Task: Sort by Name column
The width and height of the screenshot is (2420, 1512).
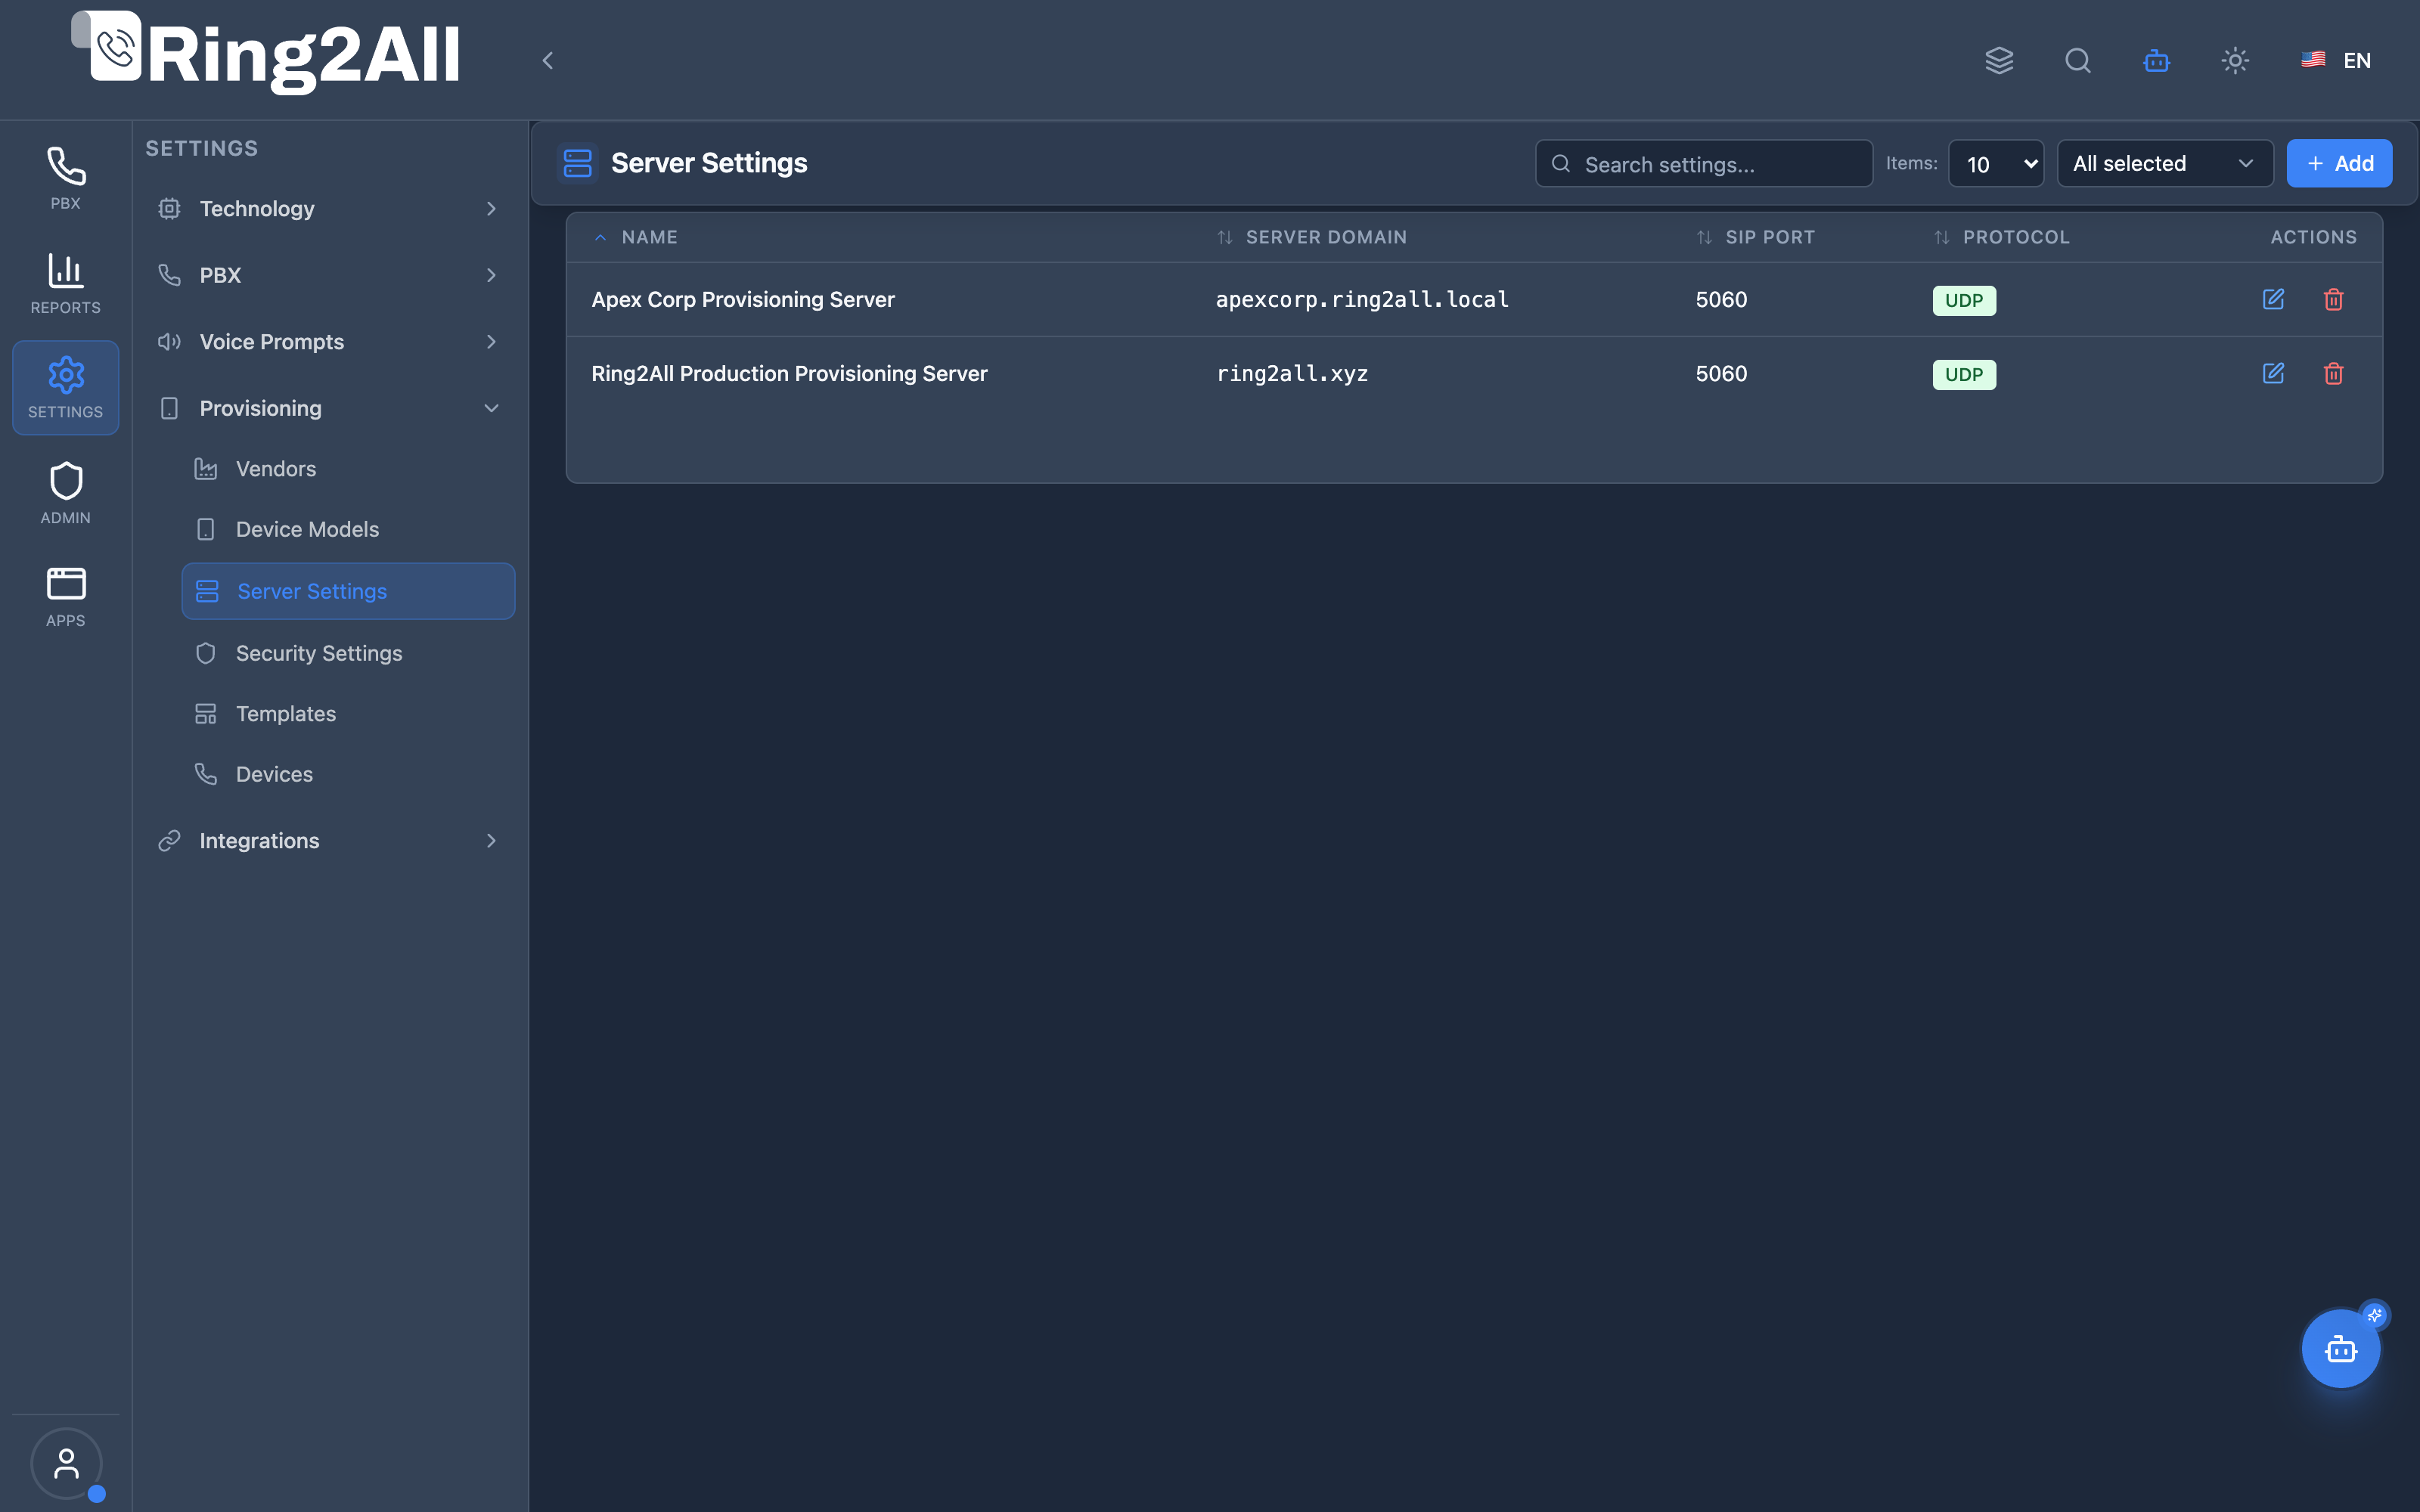Action: (x=636, y=237)
